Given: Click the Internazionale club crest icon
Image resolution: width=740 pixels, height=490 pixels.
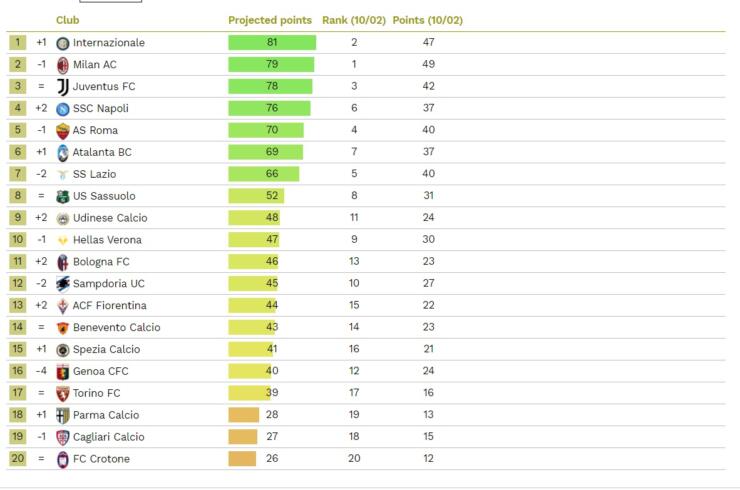Looking at the screenshot, I should [63, 43].
